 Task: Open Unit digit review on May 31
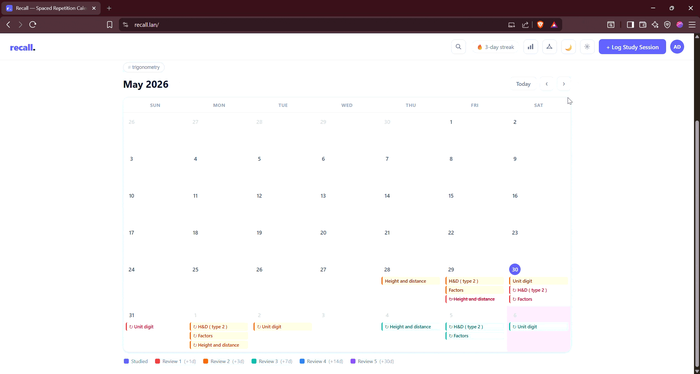coord(155,327)
